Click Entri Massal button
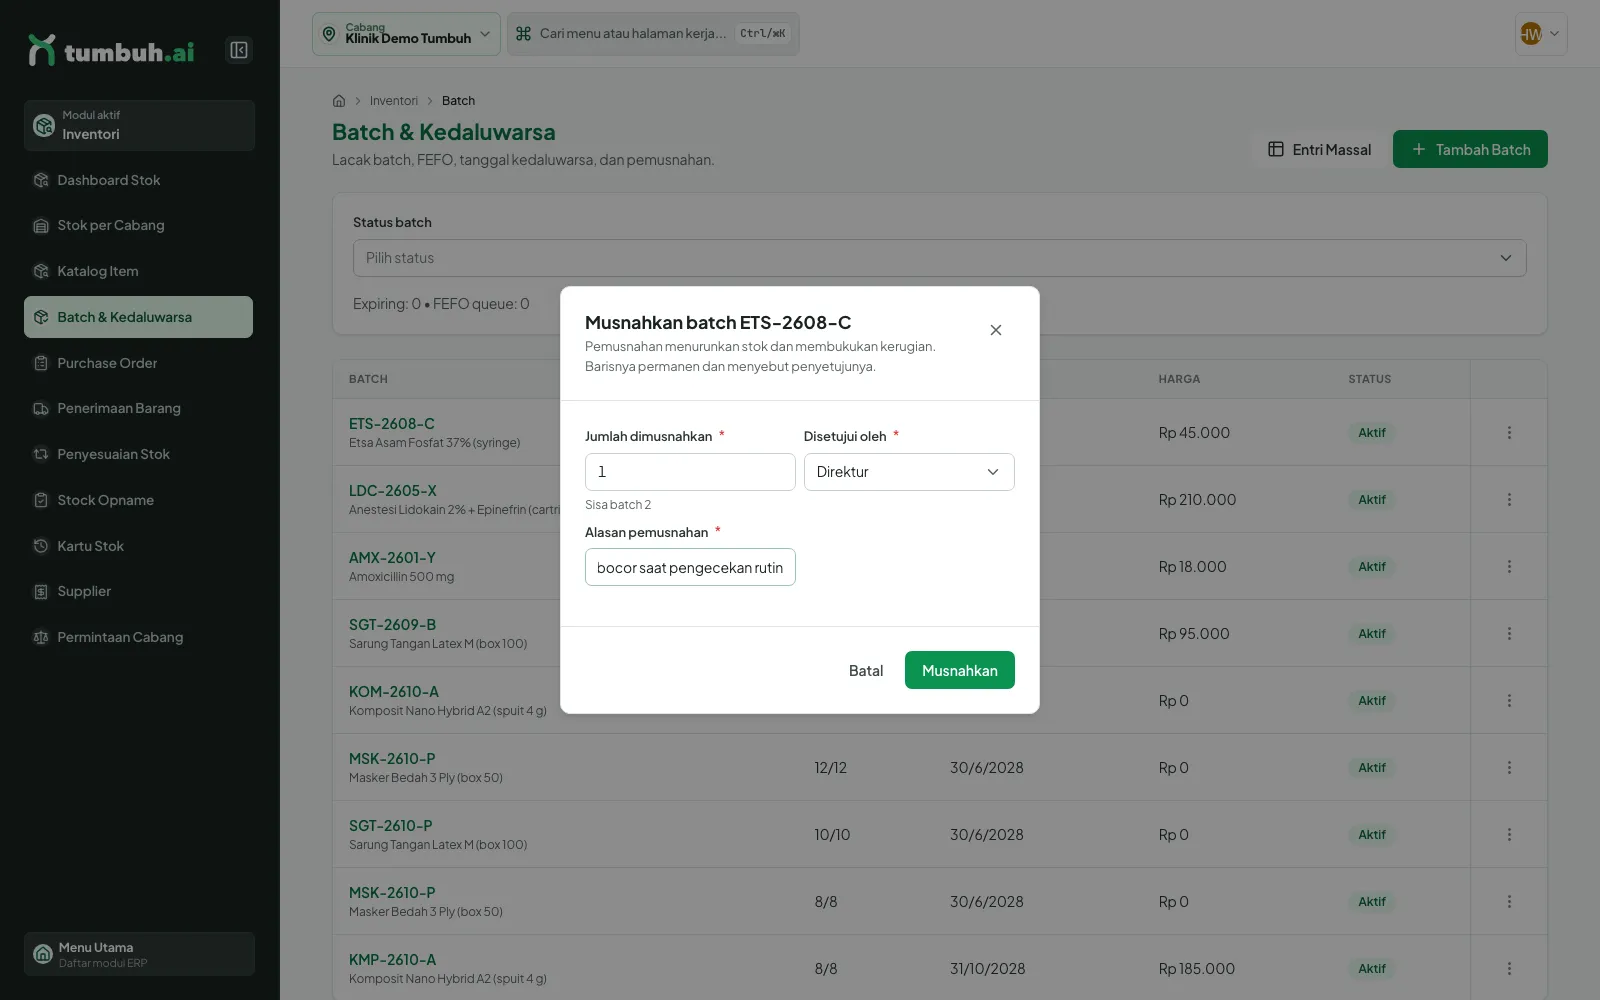The height and width of the screenshot is (1000, 1600). (1319, 149)
